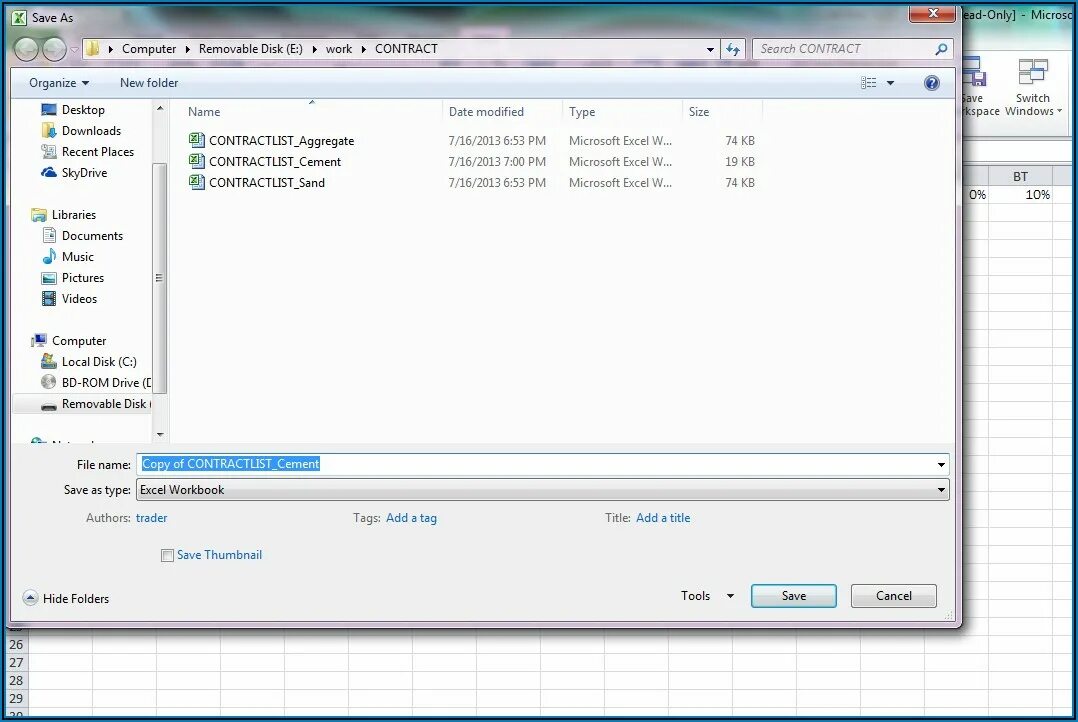1078x722 pixels.
Task: Close the Save As dialog
Action: (932, 13)
